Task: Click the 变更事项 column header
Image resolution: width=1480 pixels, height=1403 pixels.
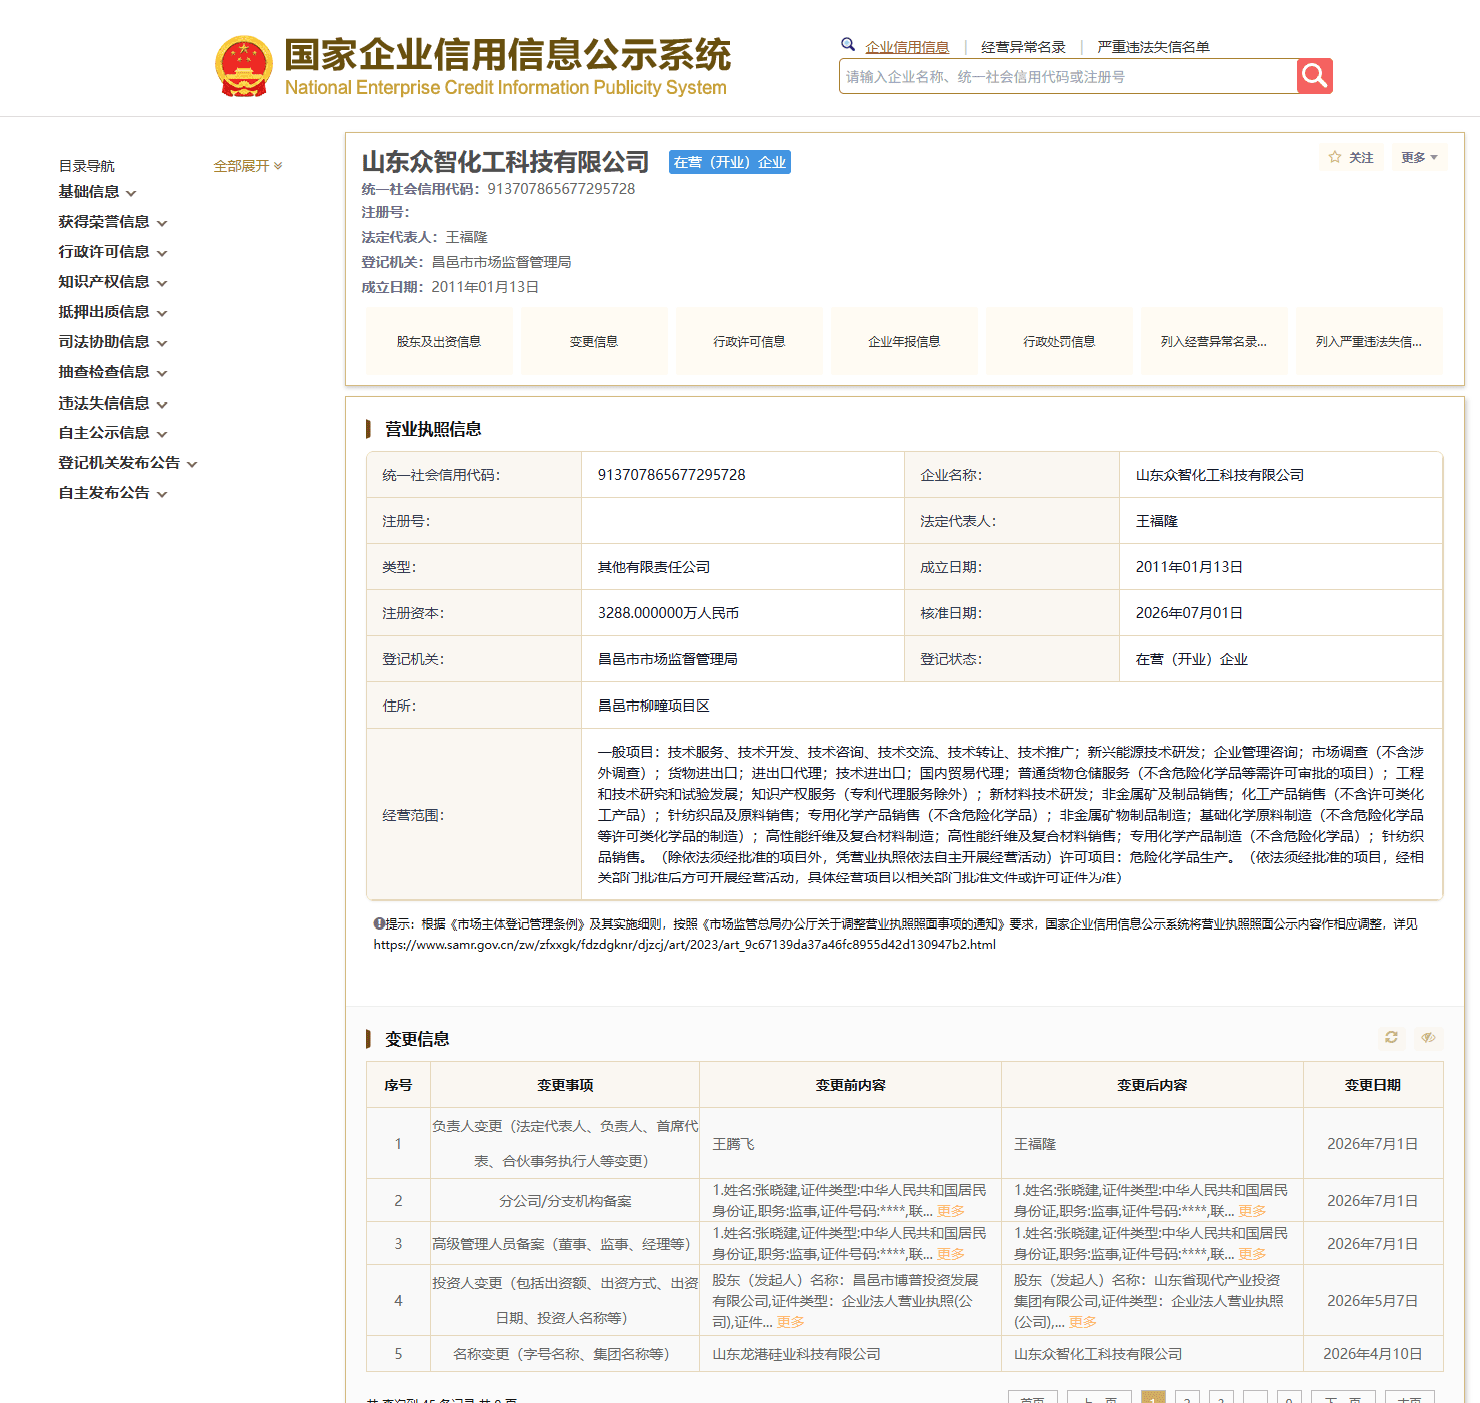Action: point(565,1085)
